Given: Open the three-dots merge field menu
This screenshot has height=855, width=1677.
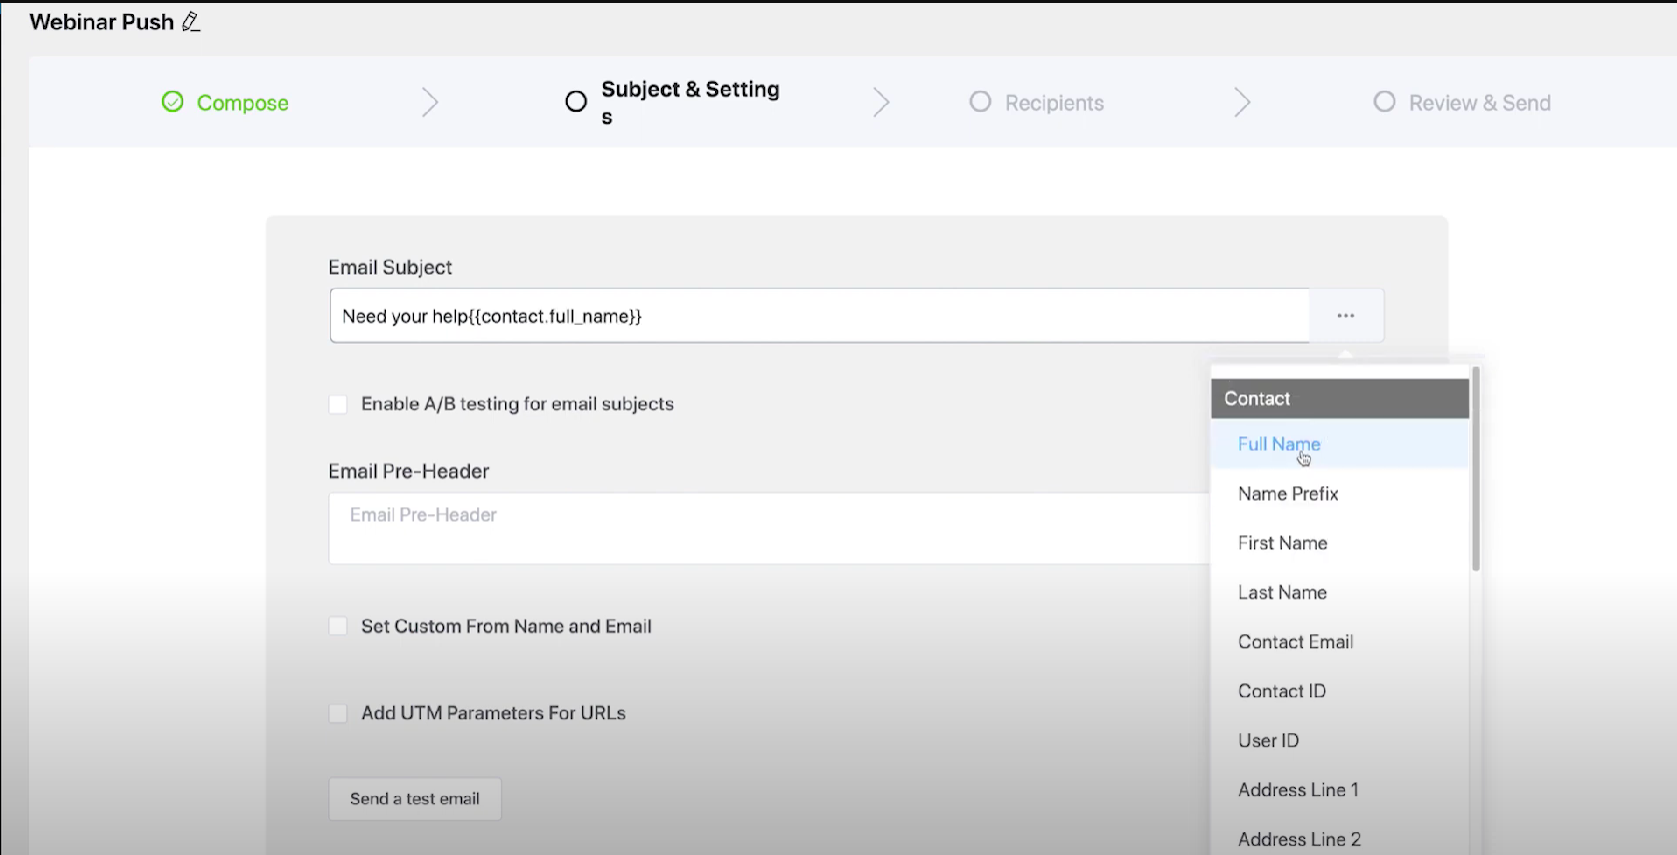Looking at the screenshot, I should (x=1346, y=316).
